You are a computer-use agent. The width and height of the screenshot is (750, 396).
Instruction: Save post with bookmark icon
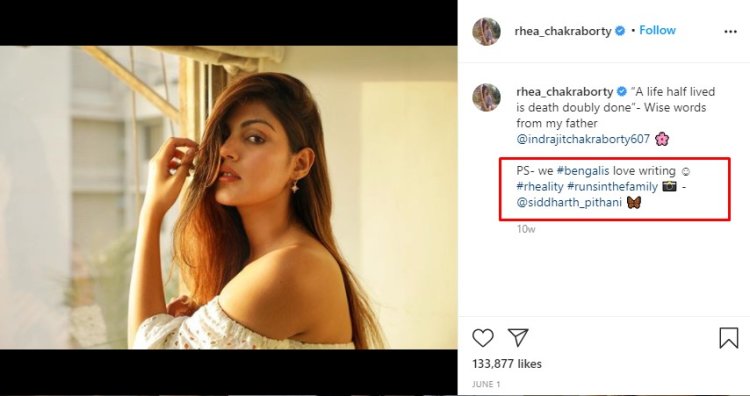[x=728, y=338]
